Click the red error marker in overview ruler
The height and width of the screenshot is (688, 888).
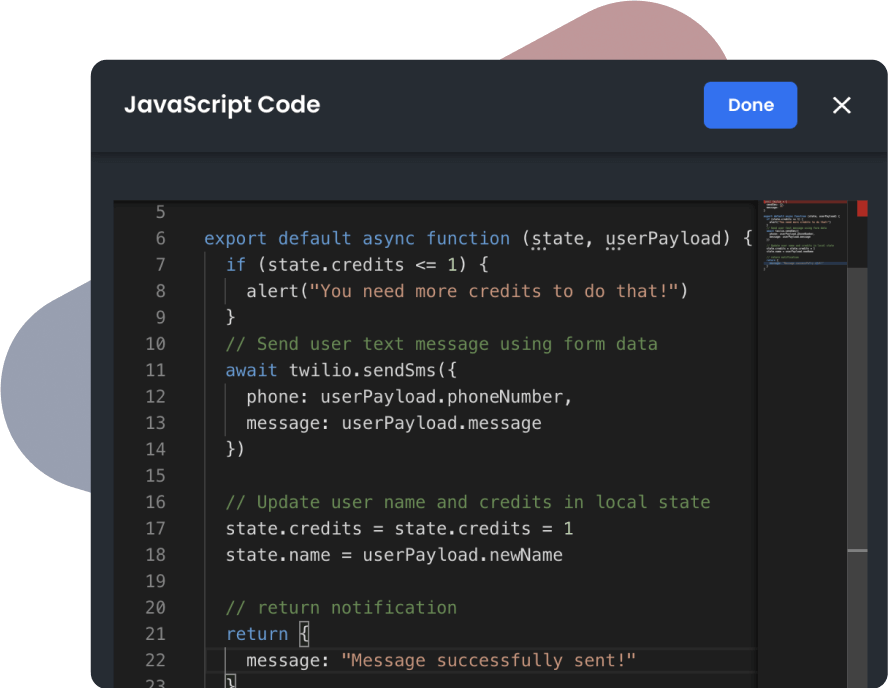click(x=862, y=208)
